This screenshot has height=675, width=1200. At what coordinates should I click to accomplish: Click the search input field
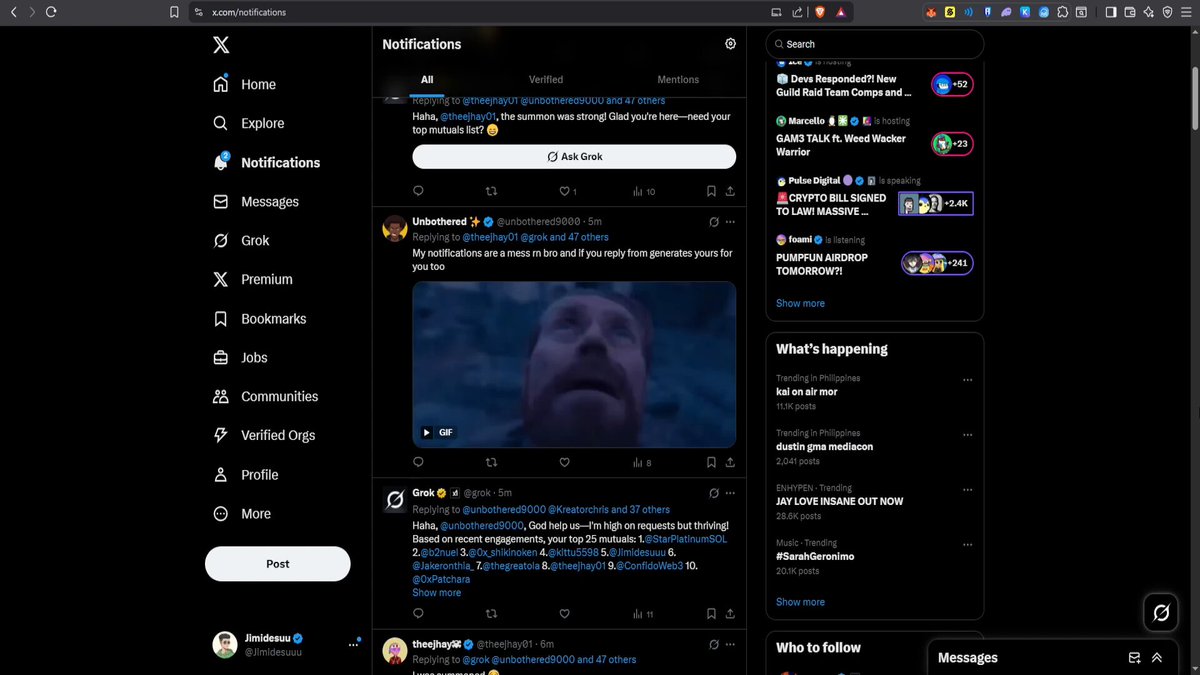pyautogui.click(x=875, y=45)
